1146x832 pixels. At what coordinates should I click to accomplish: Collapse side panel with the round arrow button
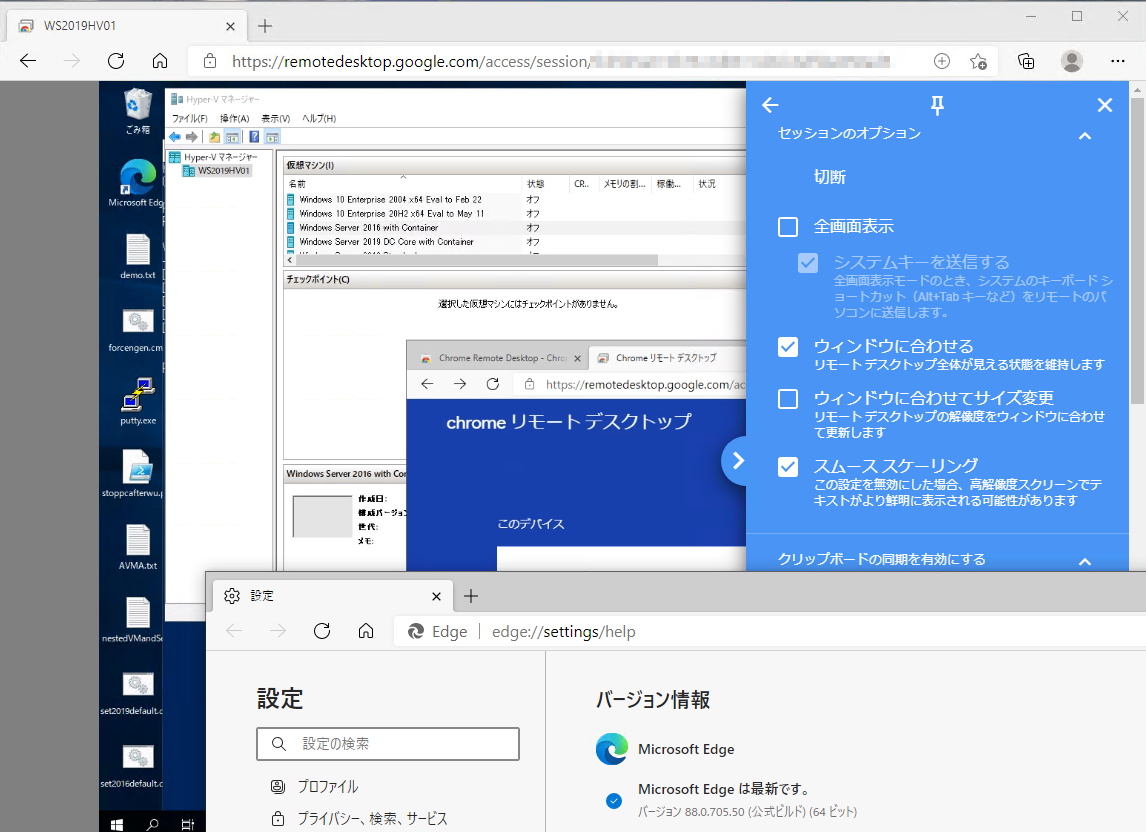point(737,461)
